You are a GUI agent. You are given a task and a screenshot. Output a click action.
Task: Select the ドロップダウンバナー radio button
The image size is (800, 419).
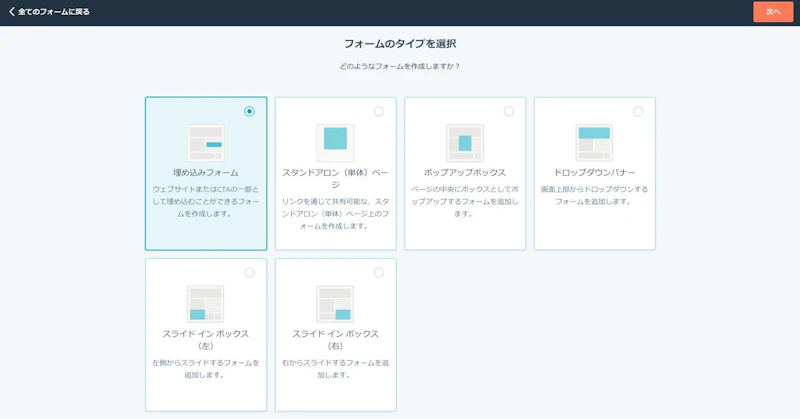pyautogui.click(x=638, y=111)
